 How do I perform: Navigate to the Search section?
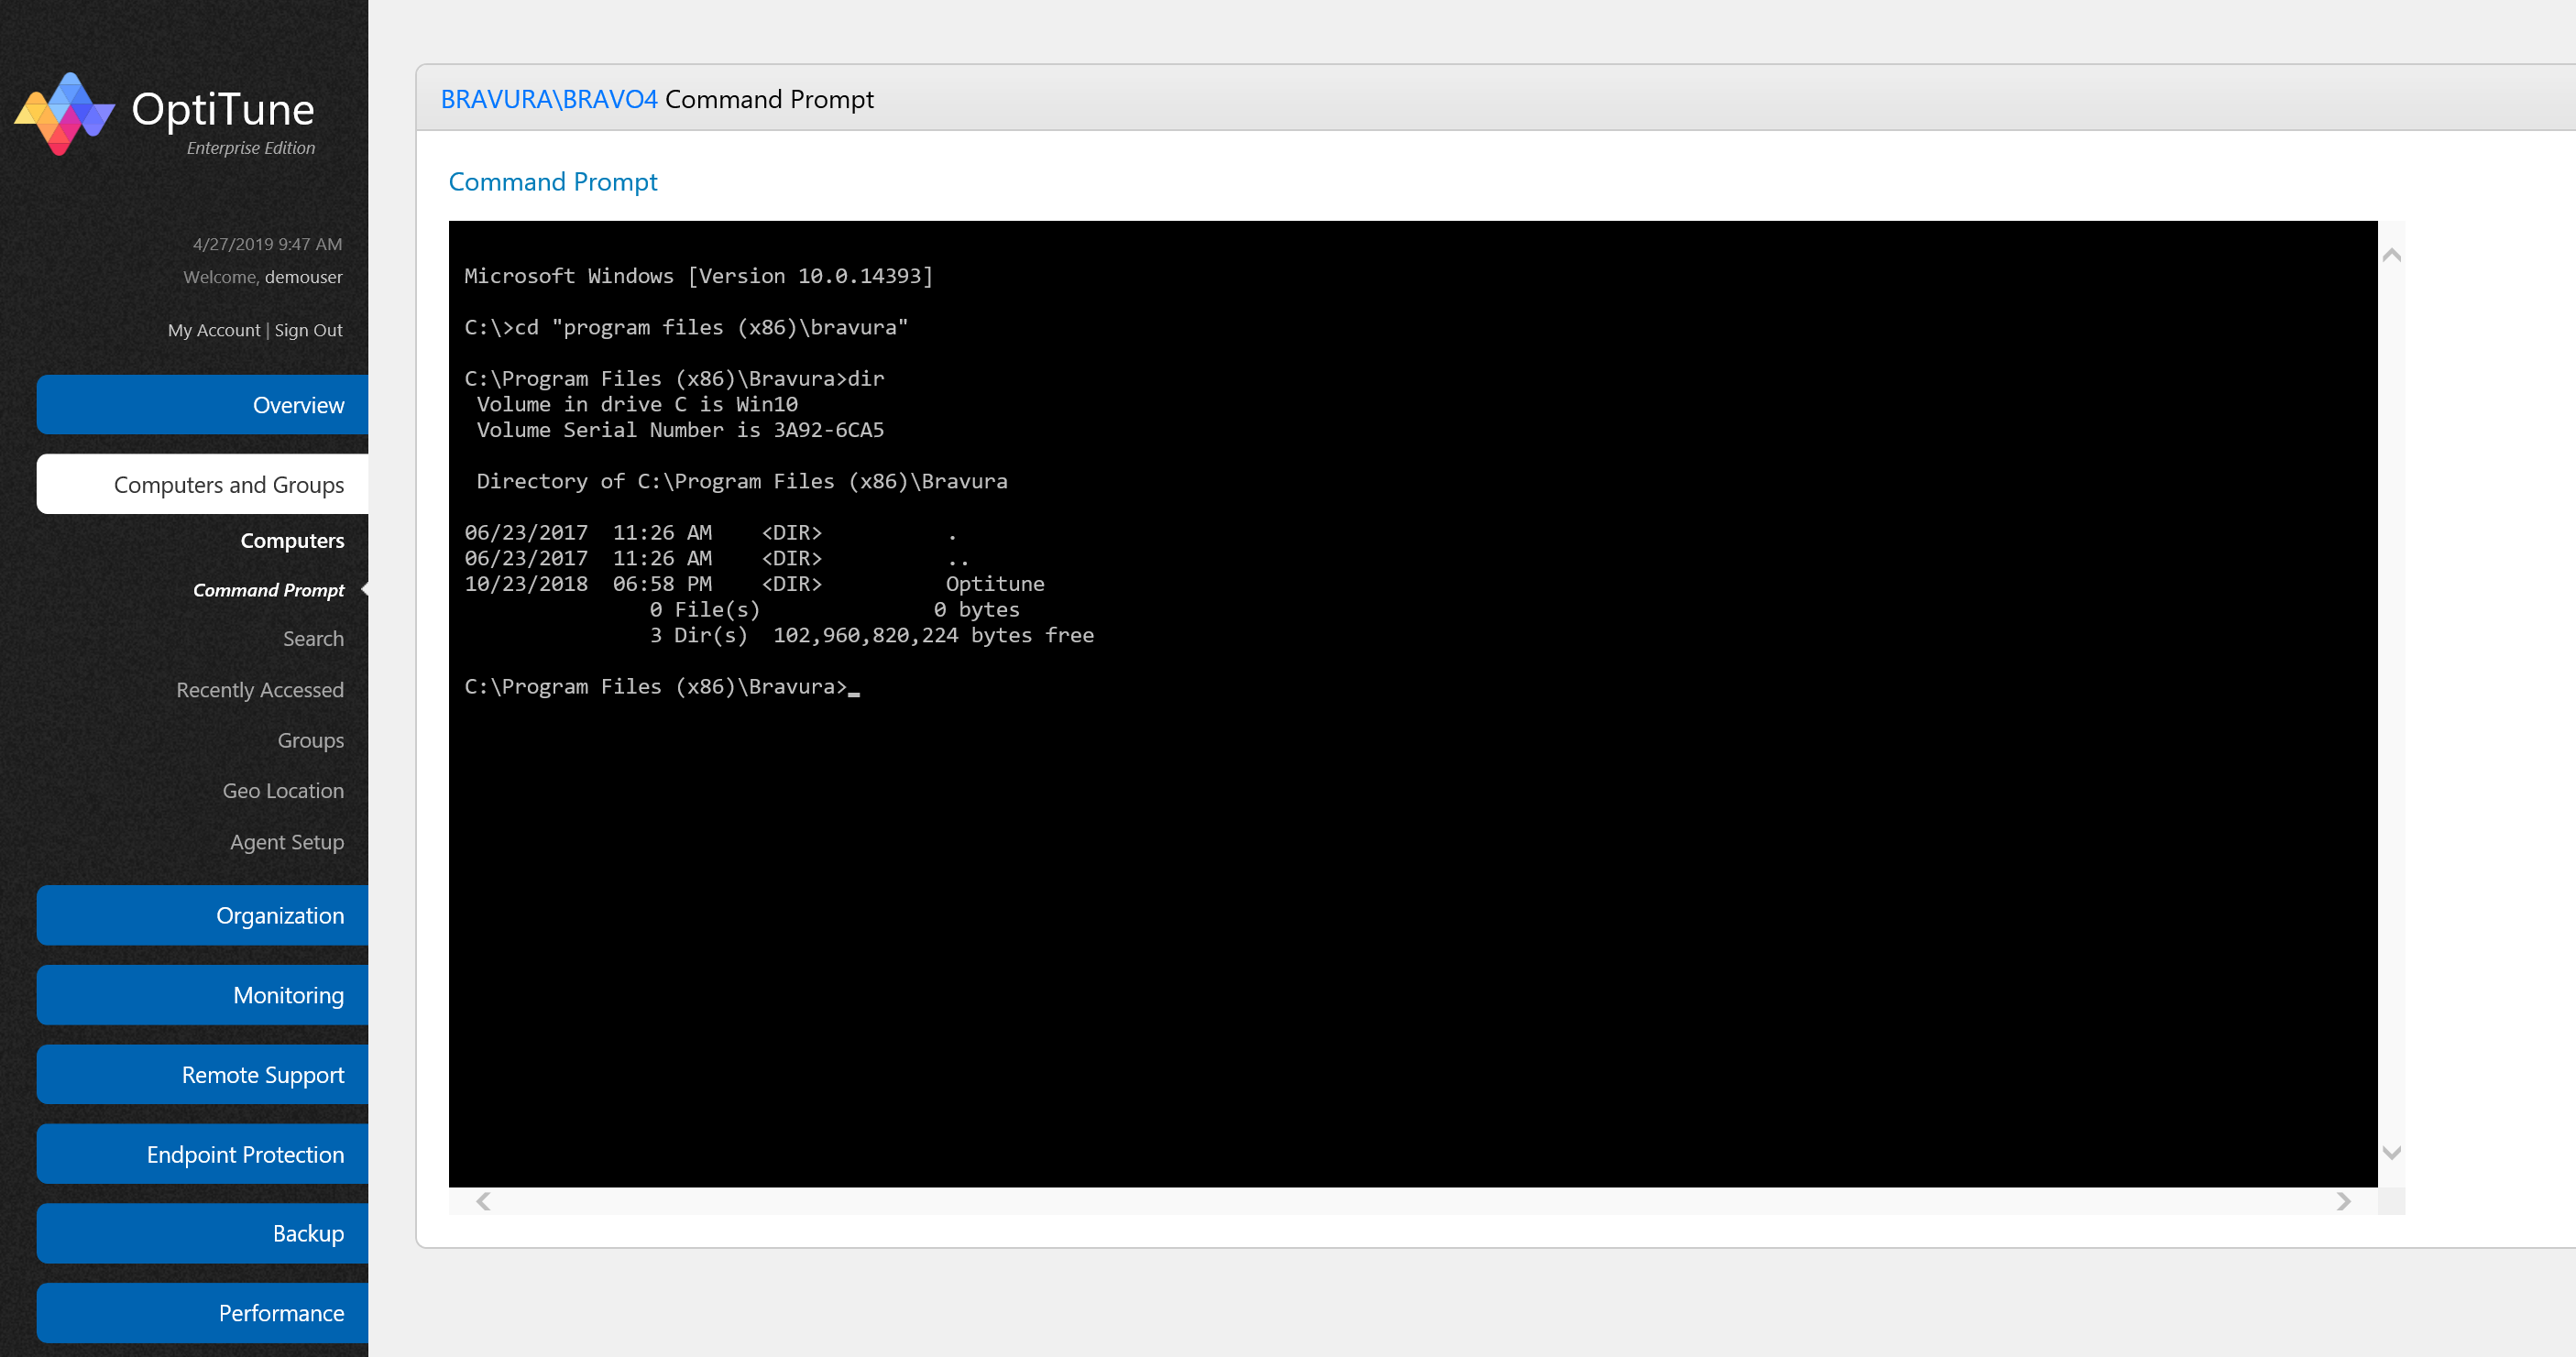315,639
